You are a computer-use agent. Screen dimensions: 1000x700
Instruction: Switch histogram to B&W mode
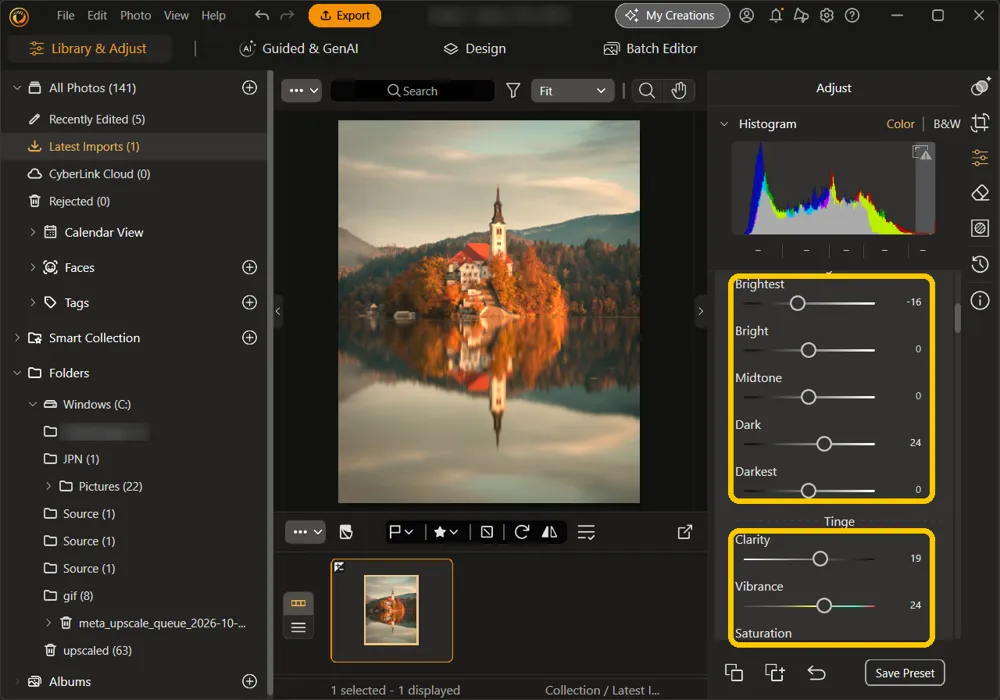(x=946, y=124)
